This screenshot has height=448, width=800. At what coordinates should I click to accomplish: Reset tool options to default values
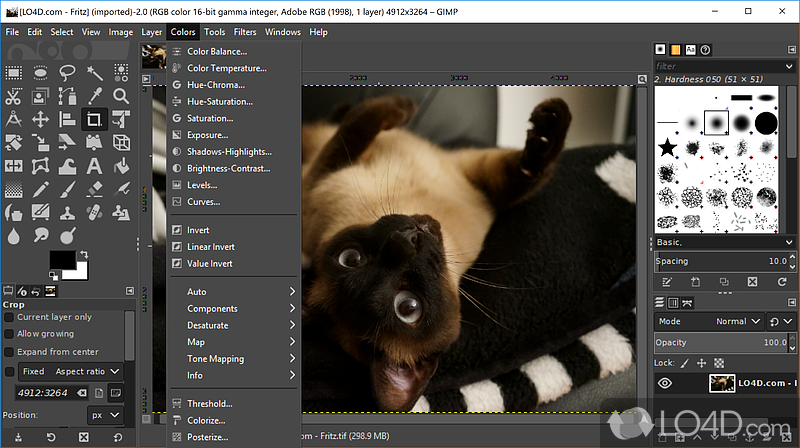point(118,437)
